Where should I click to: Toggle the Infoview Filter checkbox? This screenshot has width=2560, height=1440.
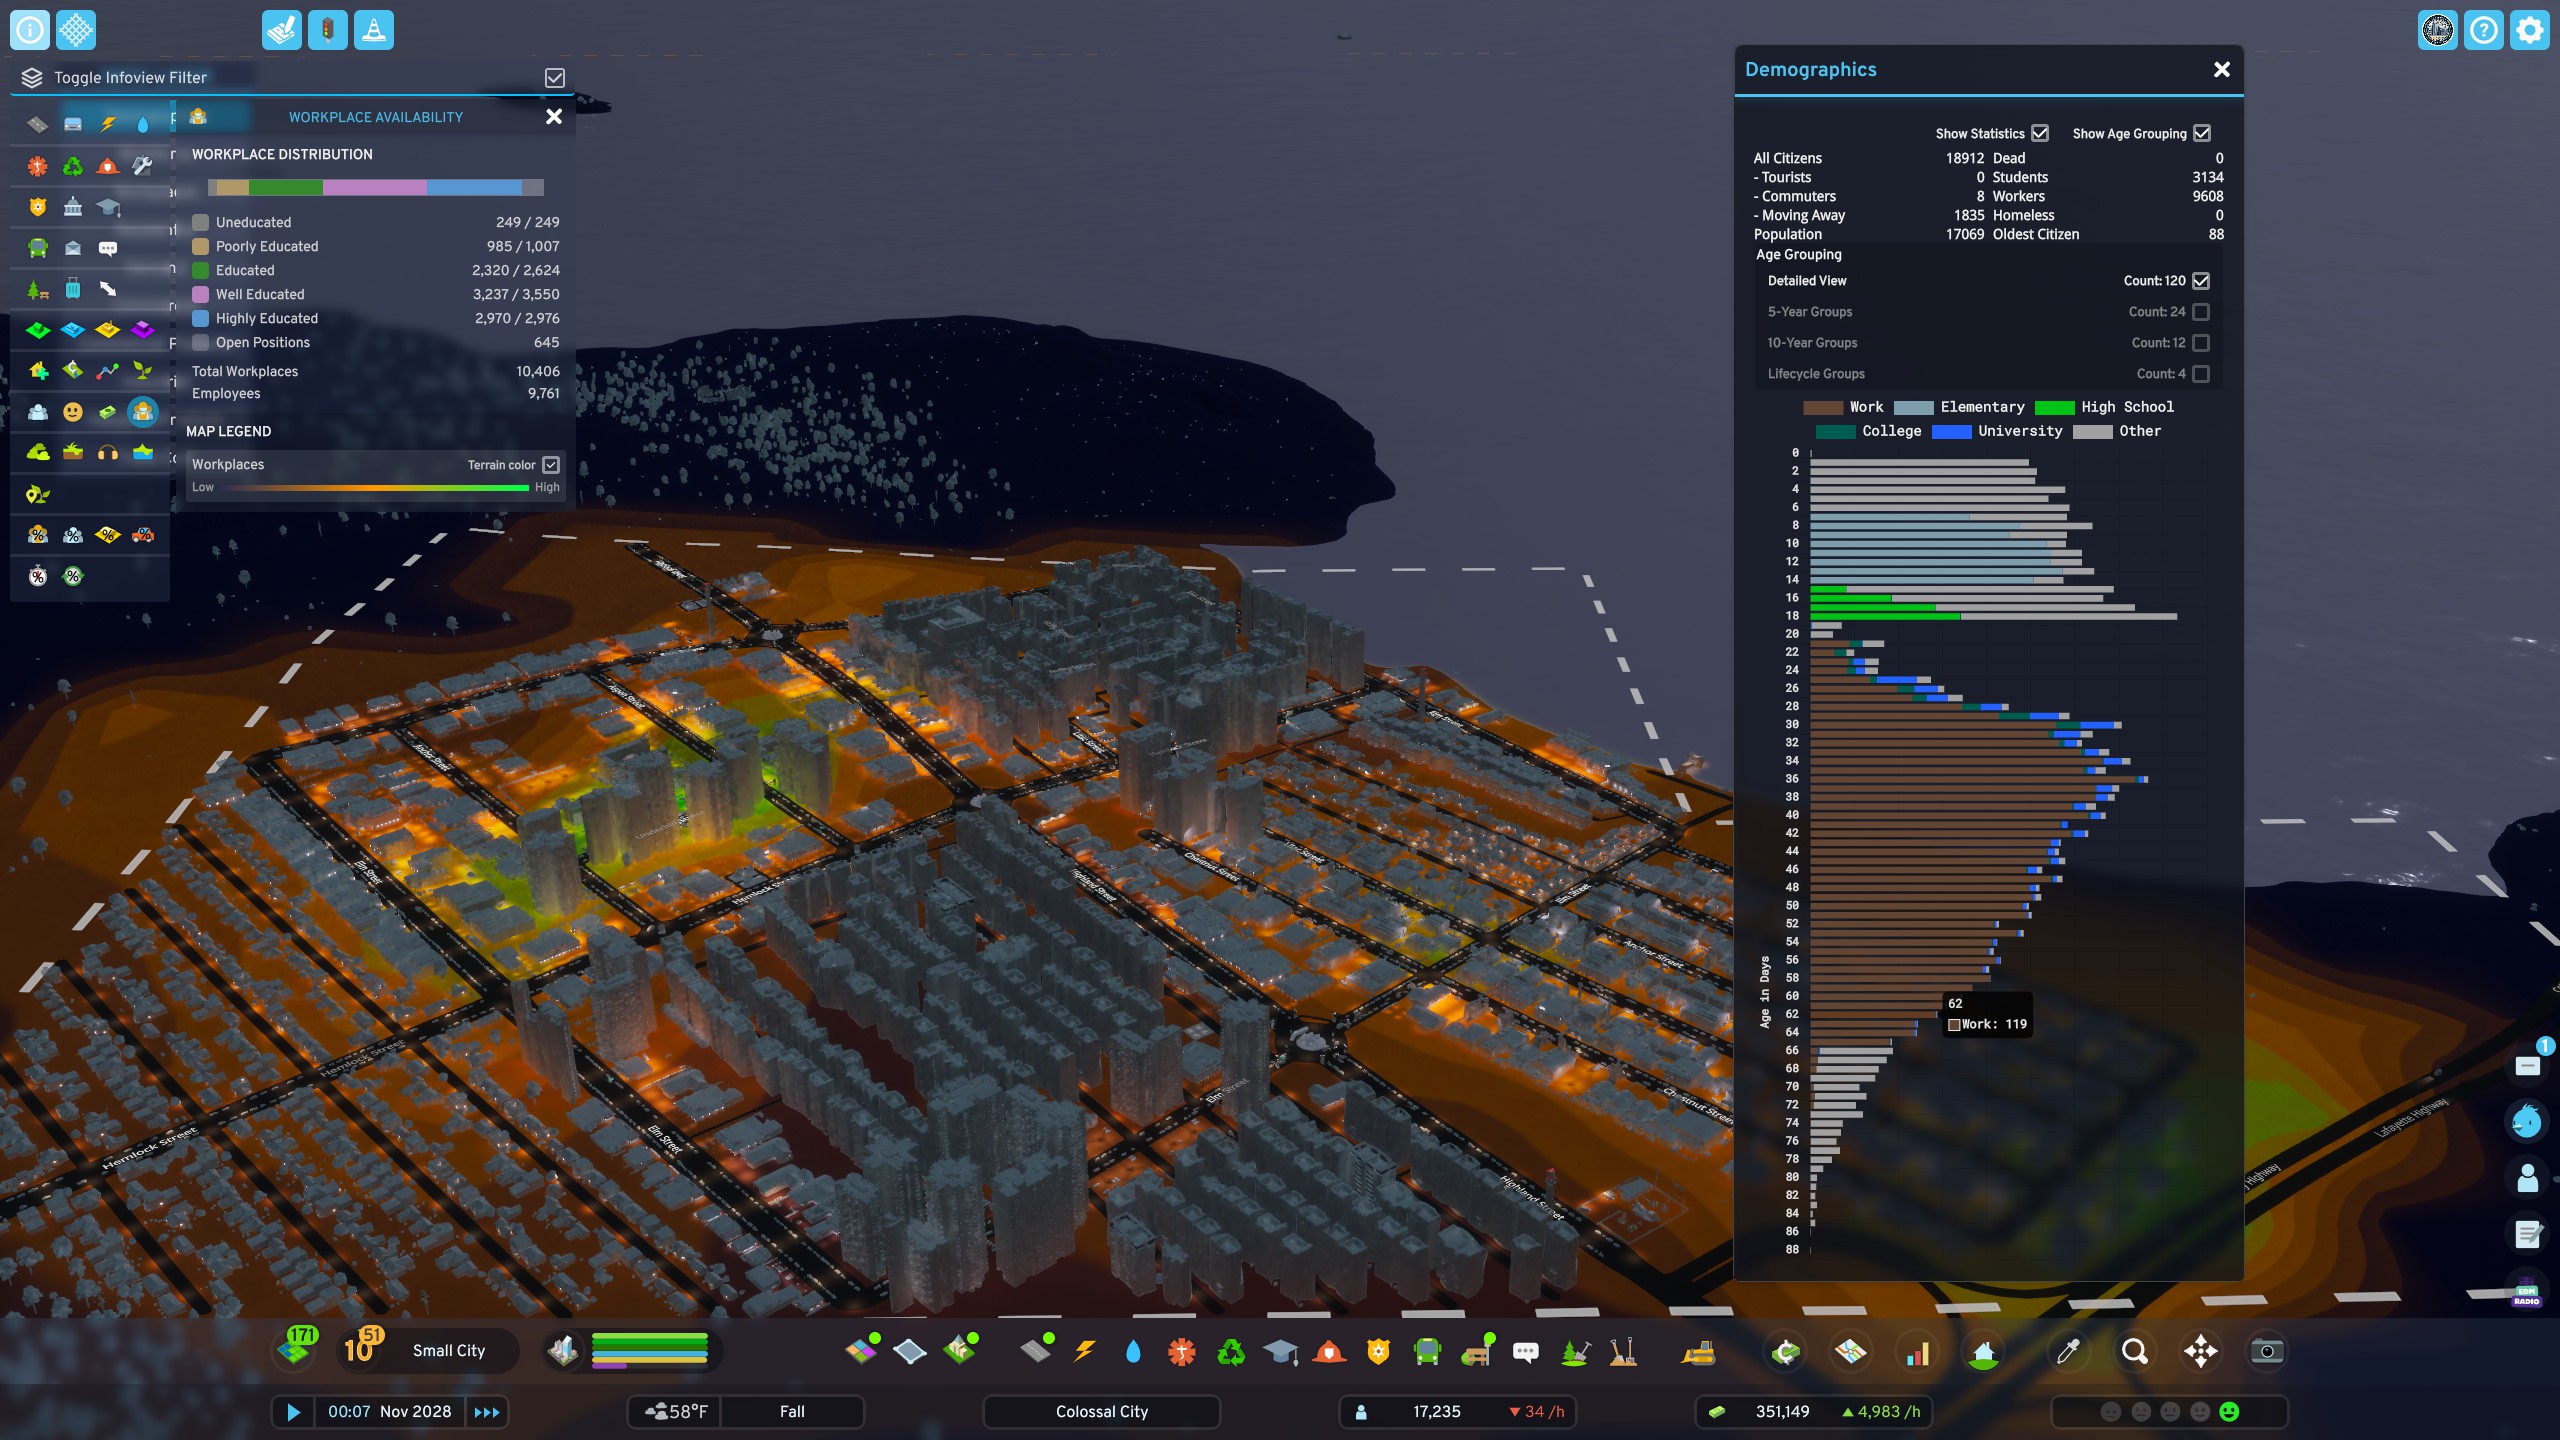tap(555, 78)
